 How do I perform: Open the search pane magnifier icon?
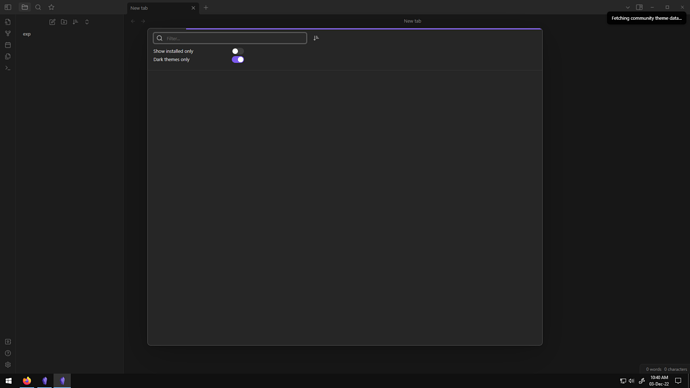click(38, 7)
